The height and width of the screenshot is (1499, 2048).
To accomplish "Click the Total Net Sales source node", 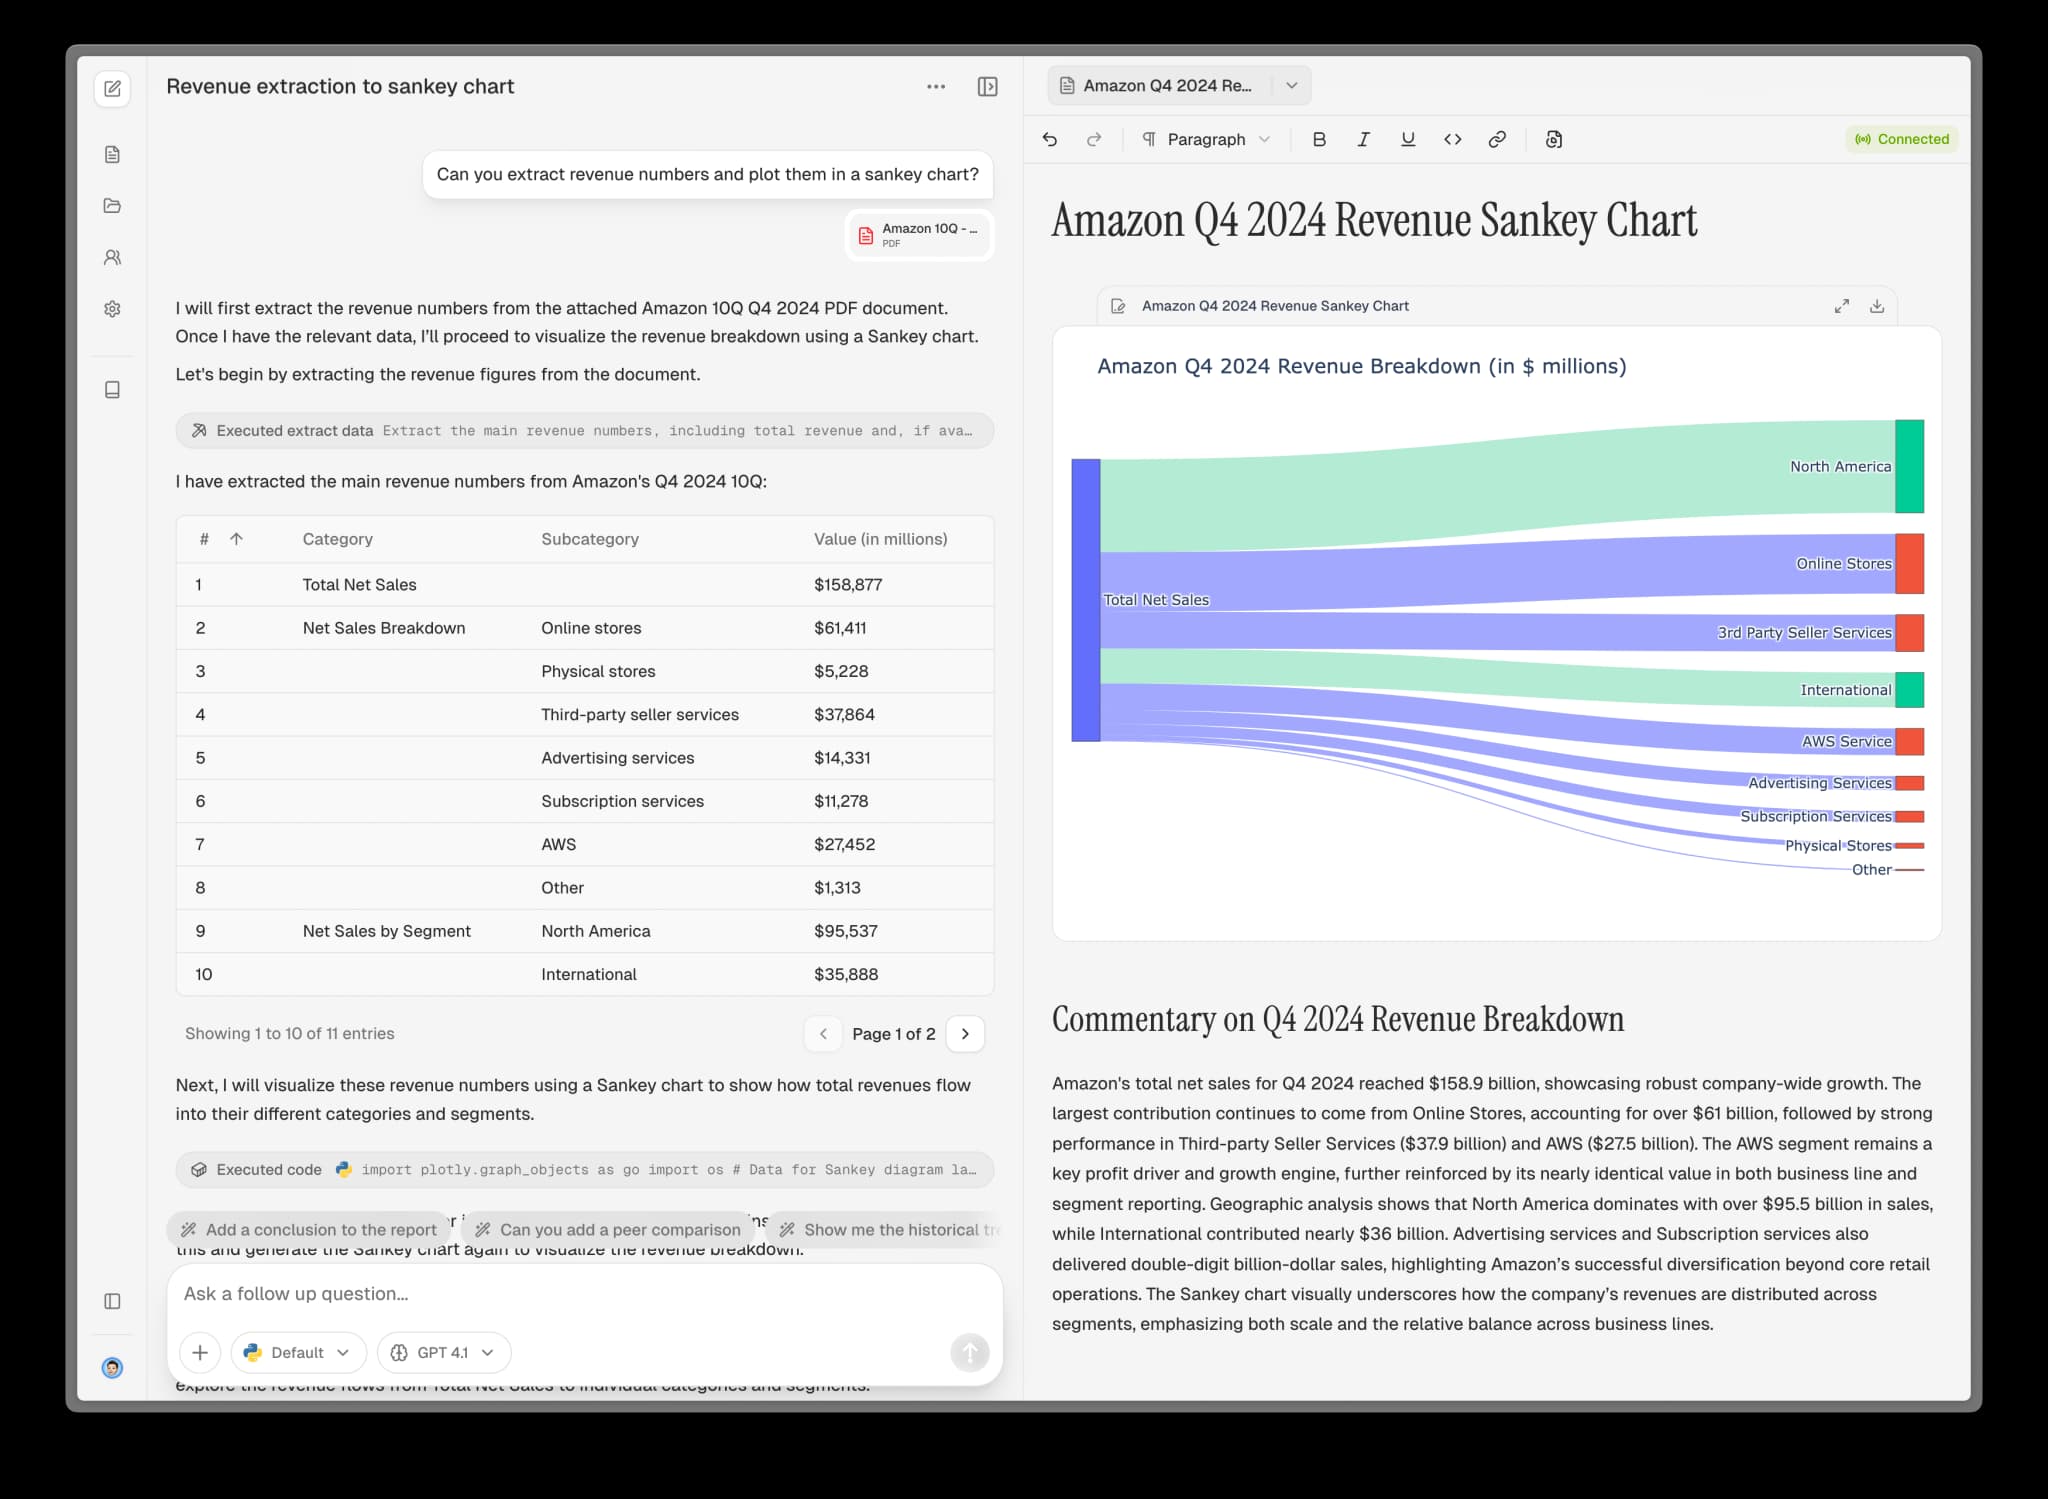I will (x=1086, y=600).
